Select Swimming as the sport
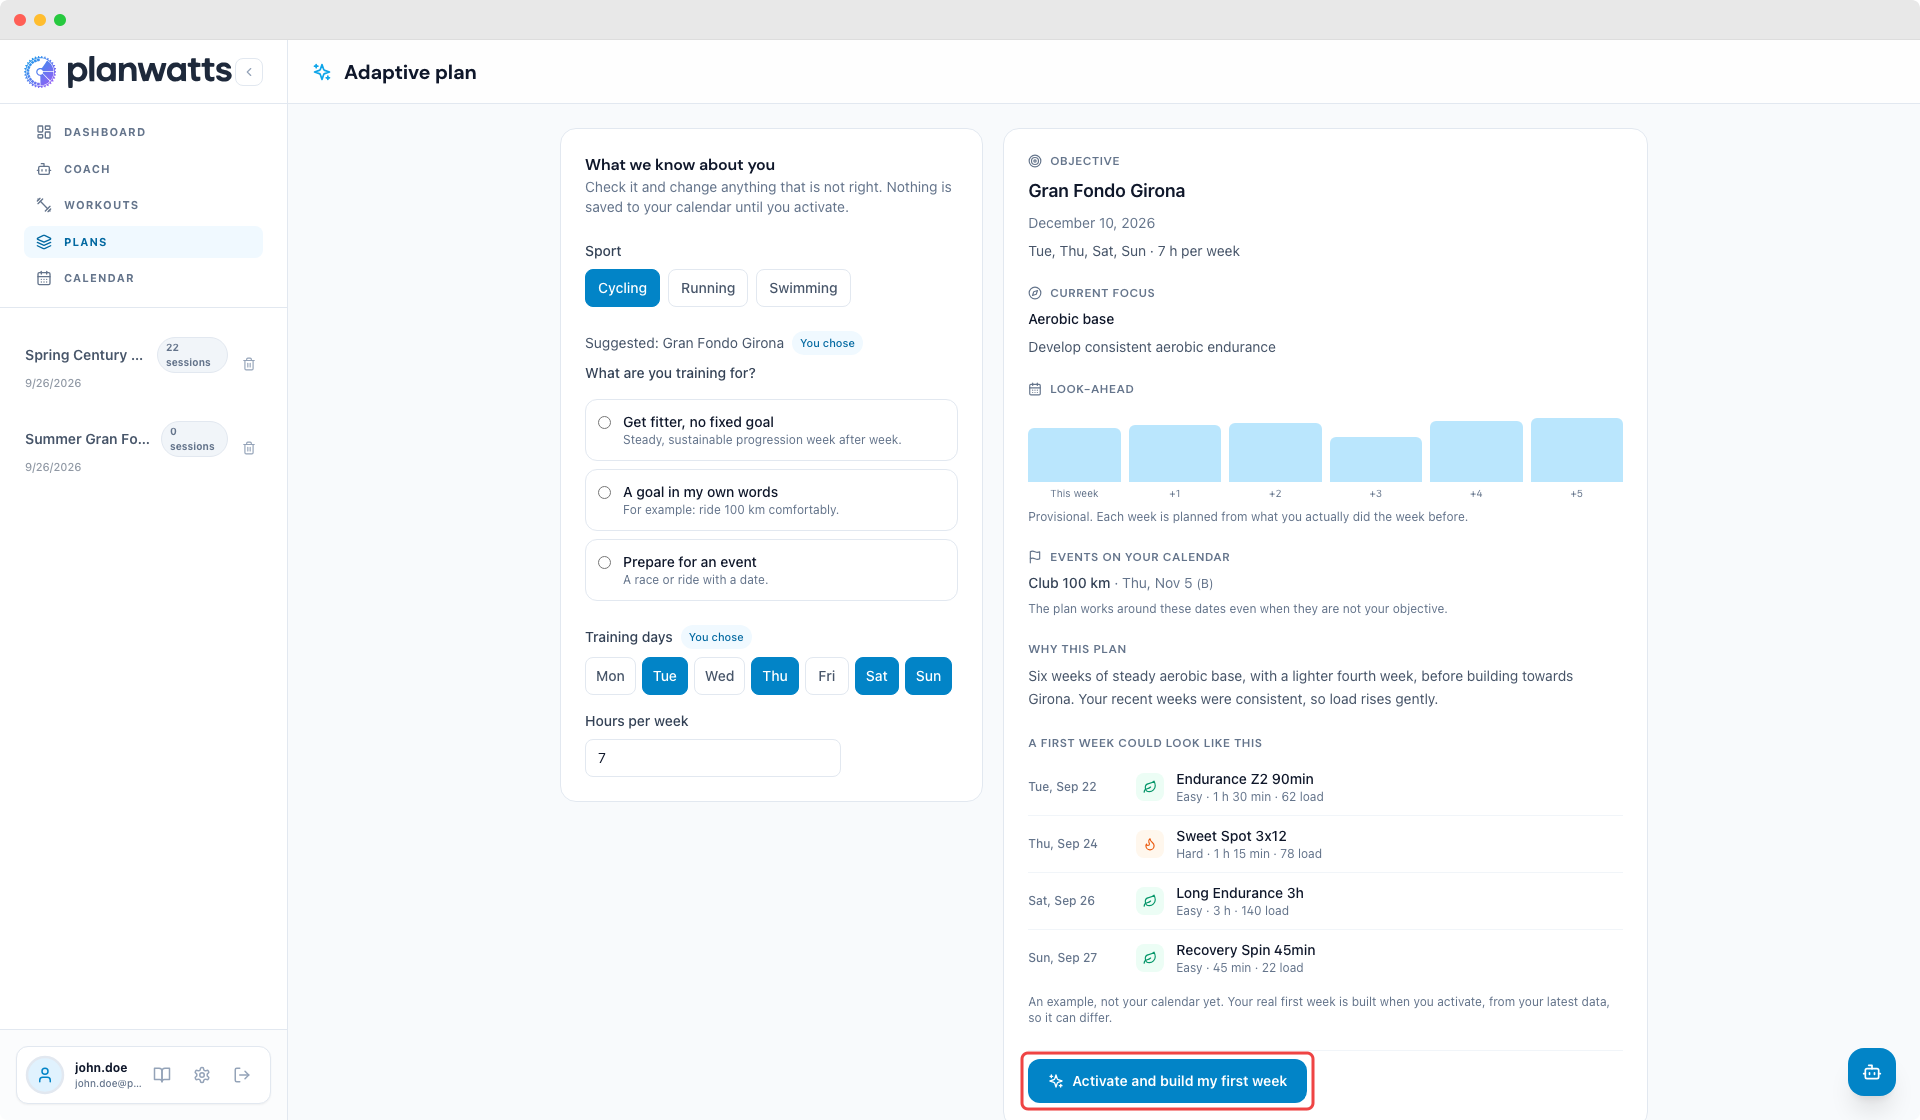 click(x=803, y=288)
